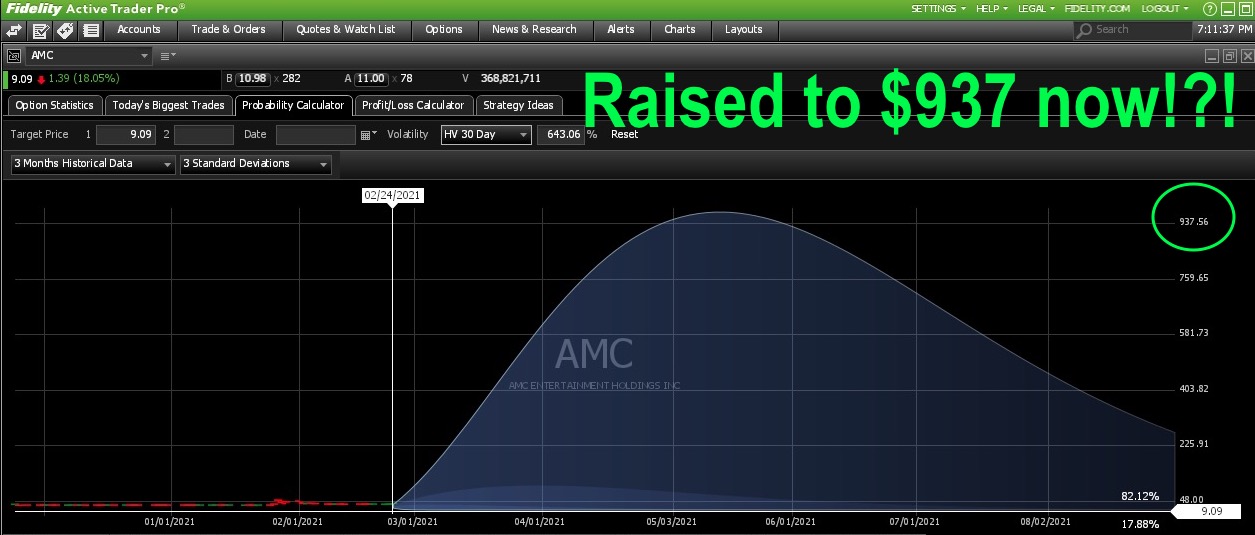The width and height of the screenshot is (1255, 535).
Task: Click the bid price 10.98 button
Action: coord(253,78)
